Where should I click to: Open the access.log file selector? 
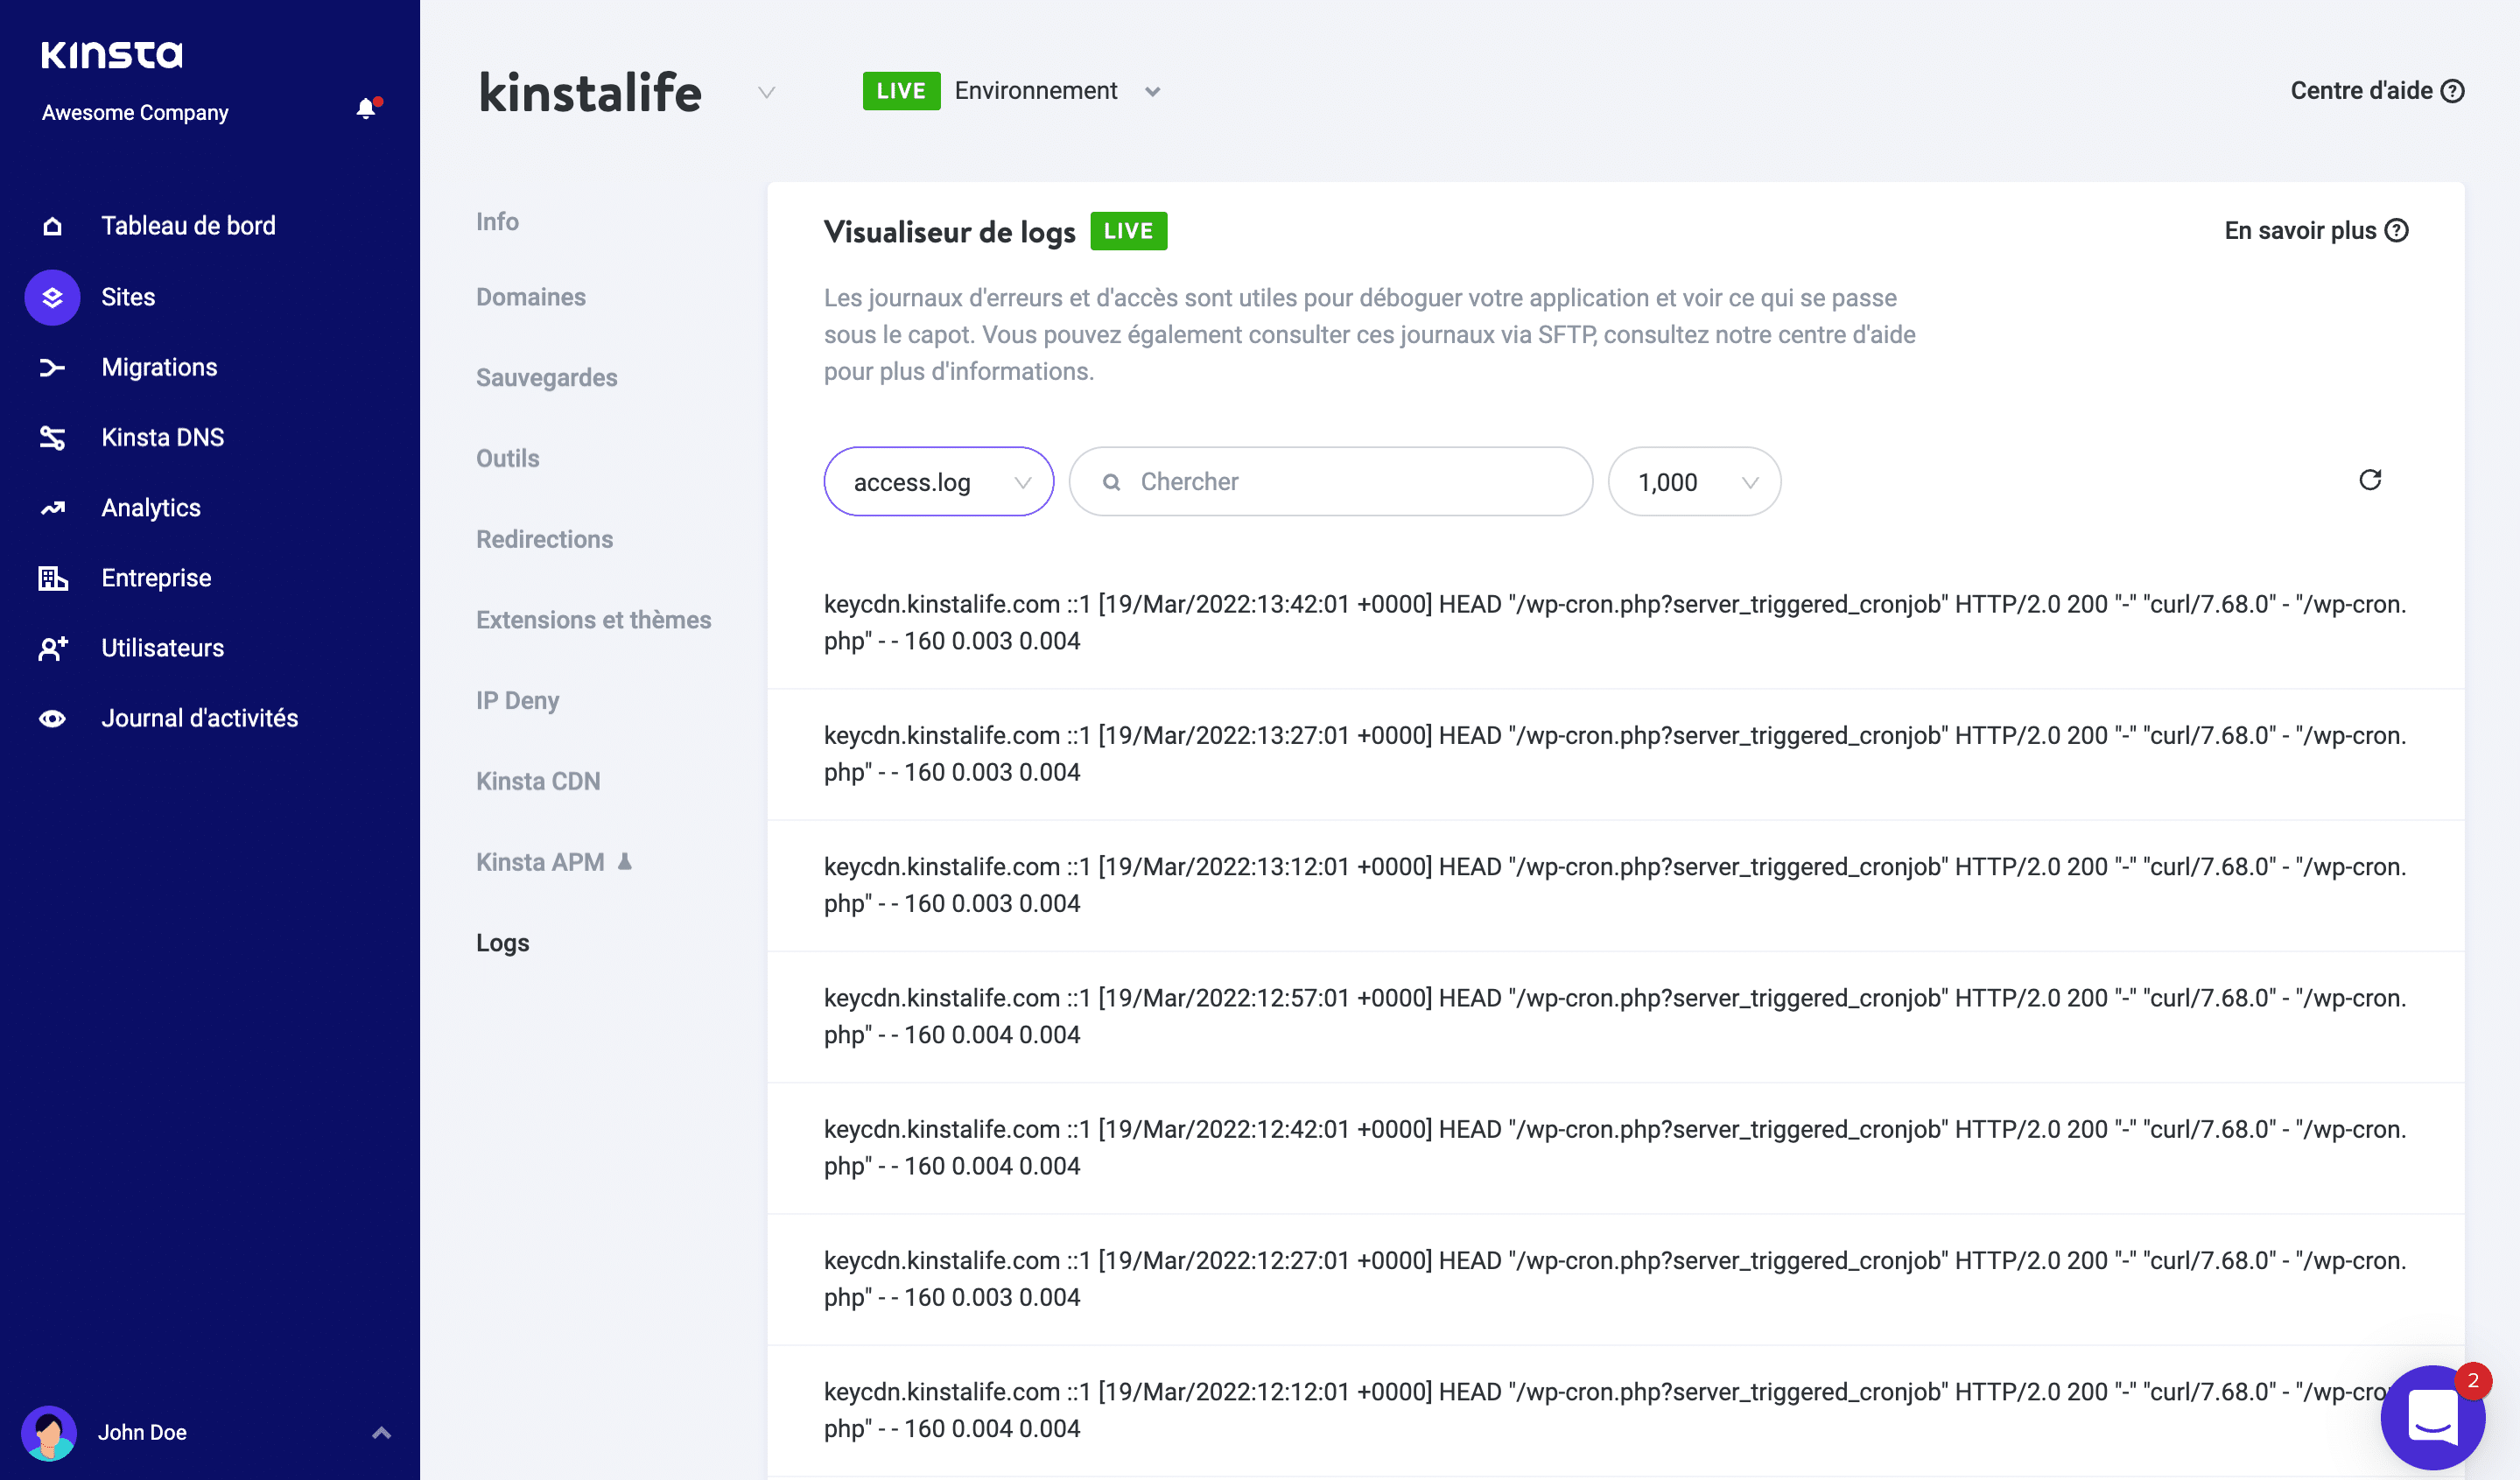tap(938, 481)
